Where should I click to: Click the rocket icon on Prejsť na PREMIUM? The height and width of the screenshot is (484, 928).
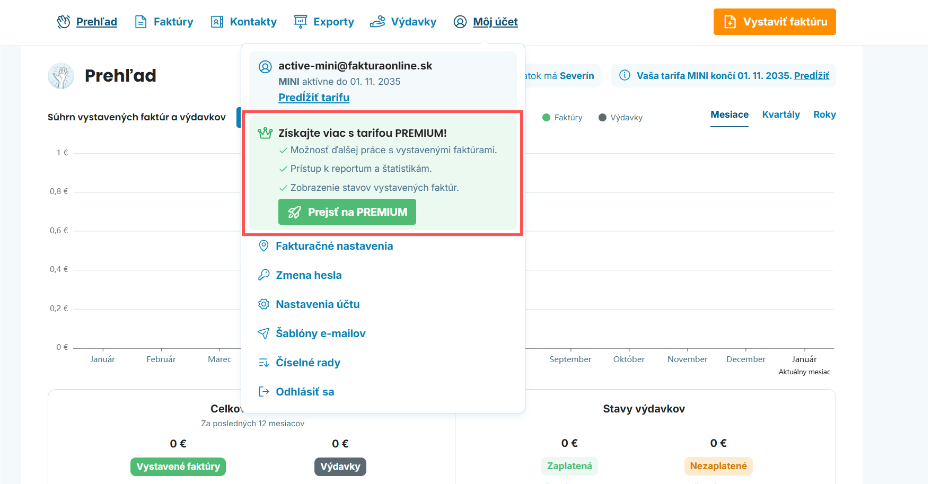pos(294,212)
